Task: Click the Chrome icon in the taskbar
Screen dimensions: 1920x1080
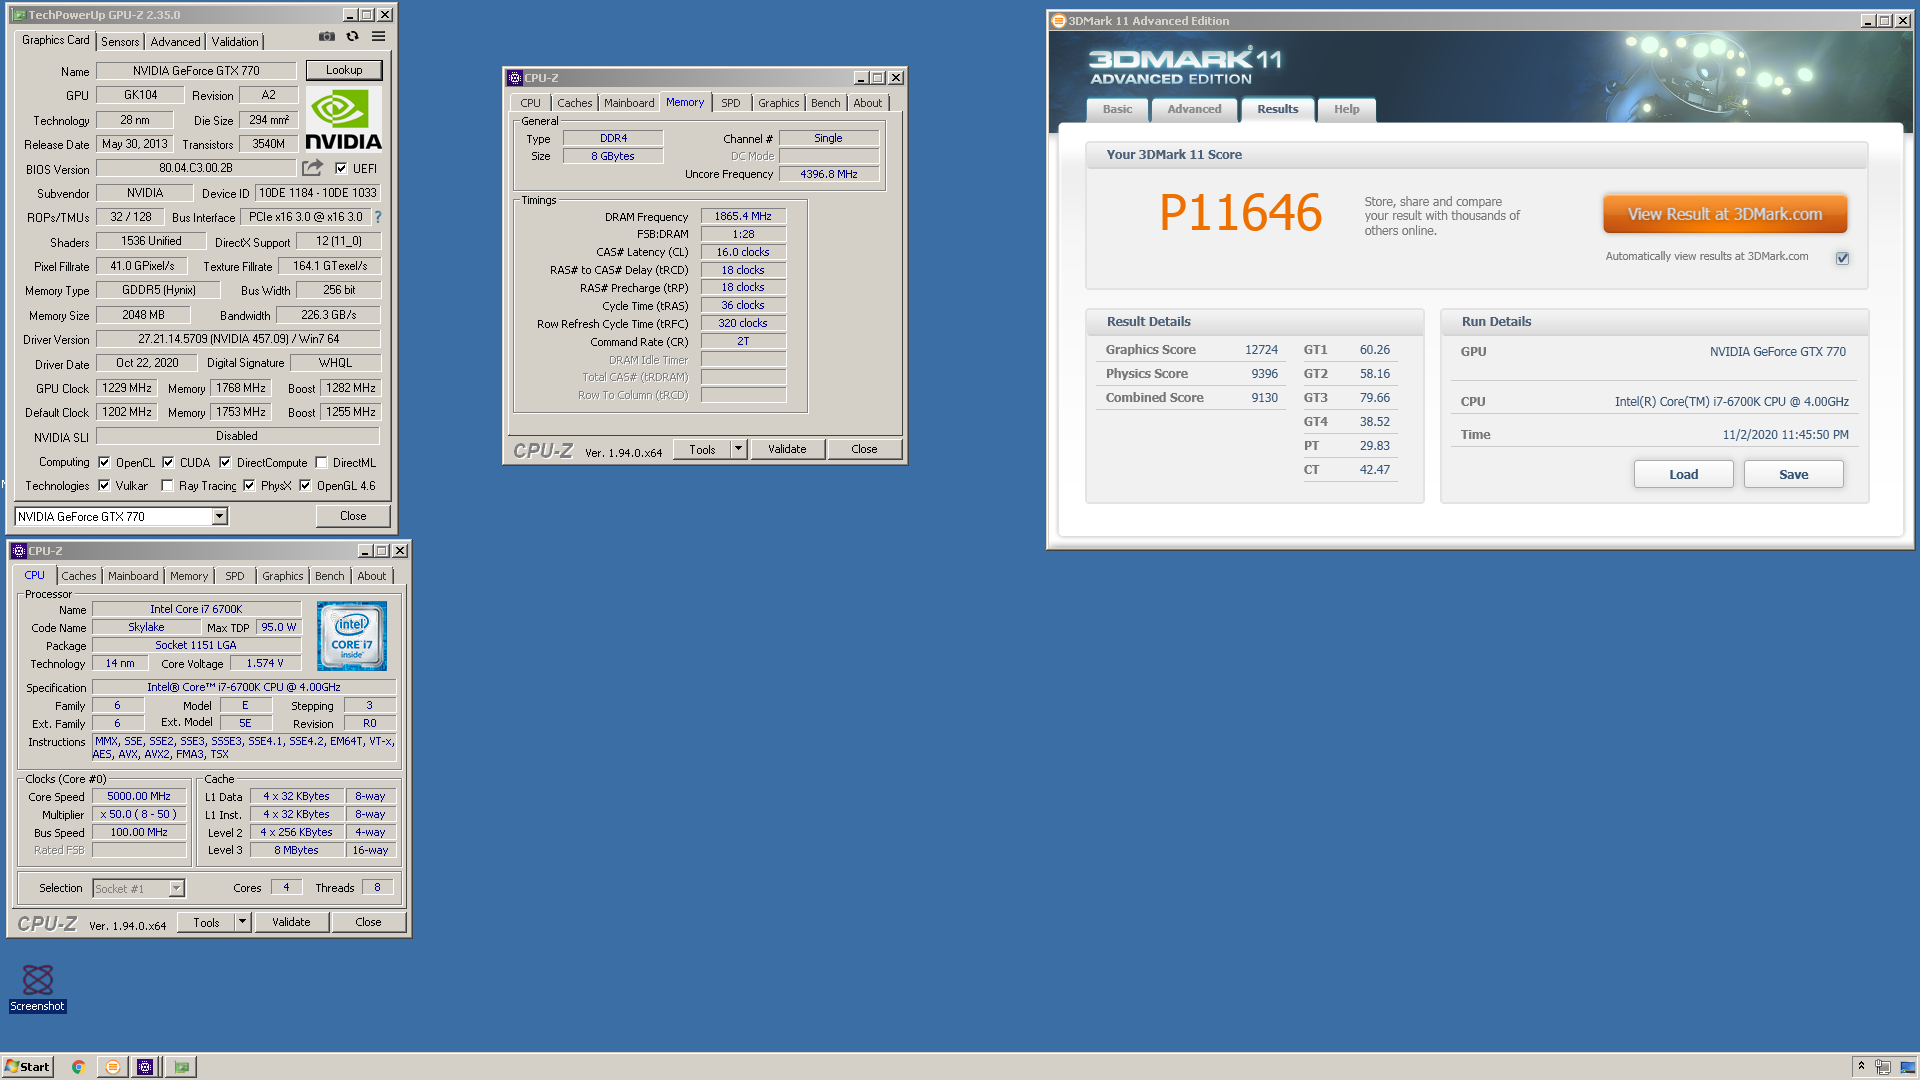Action: [78, 1067]
